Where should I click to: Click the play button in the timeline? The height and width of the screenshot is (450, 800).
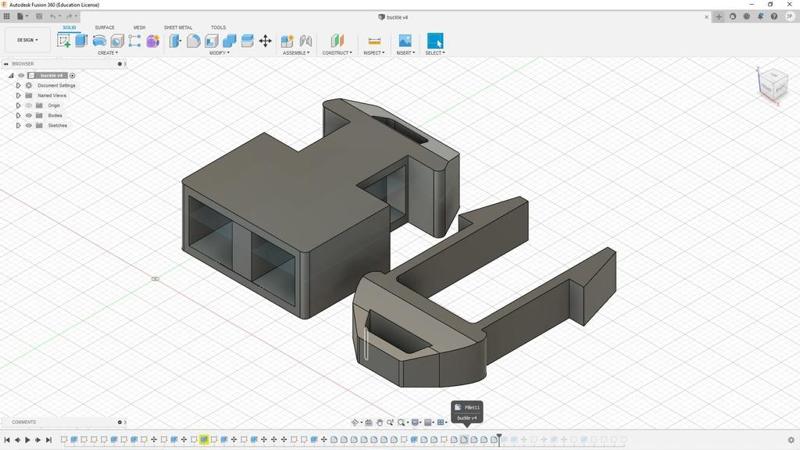pos(27,440)
